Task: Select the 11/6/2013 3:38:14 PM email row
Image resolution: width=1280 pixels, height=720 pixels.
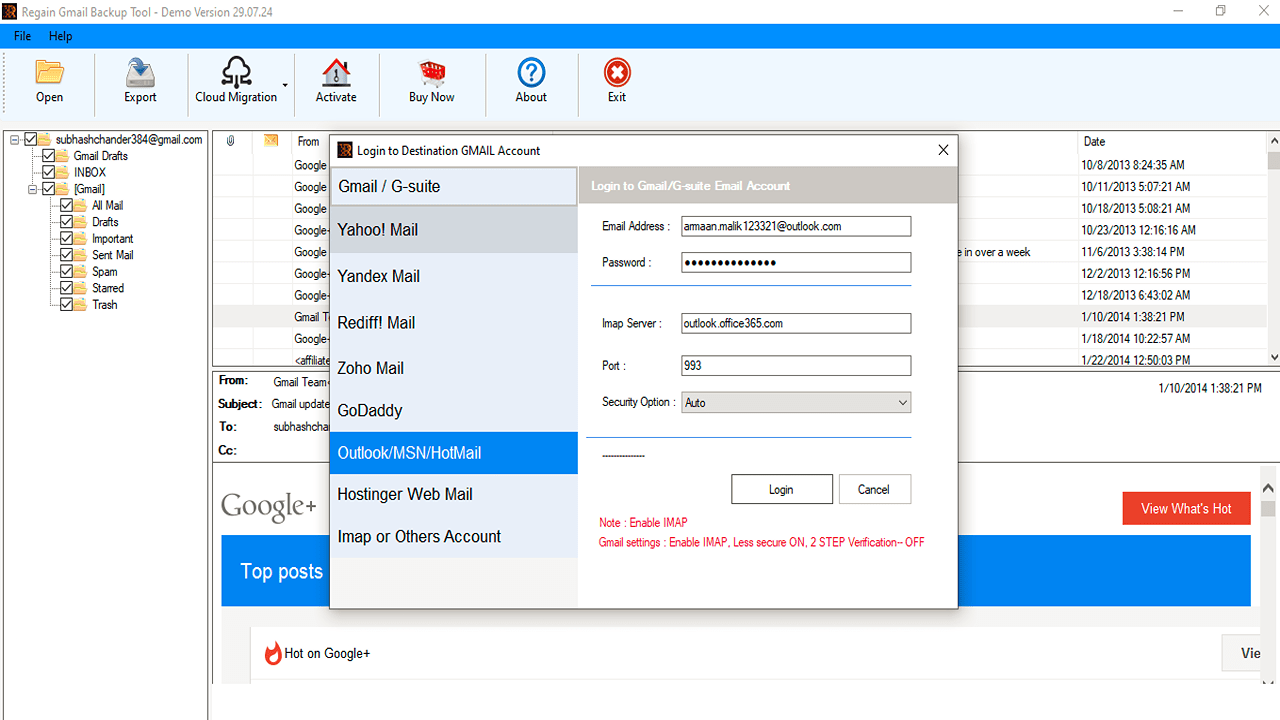Action: [x=739, y=252]
